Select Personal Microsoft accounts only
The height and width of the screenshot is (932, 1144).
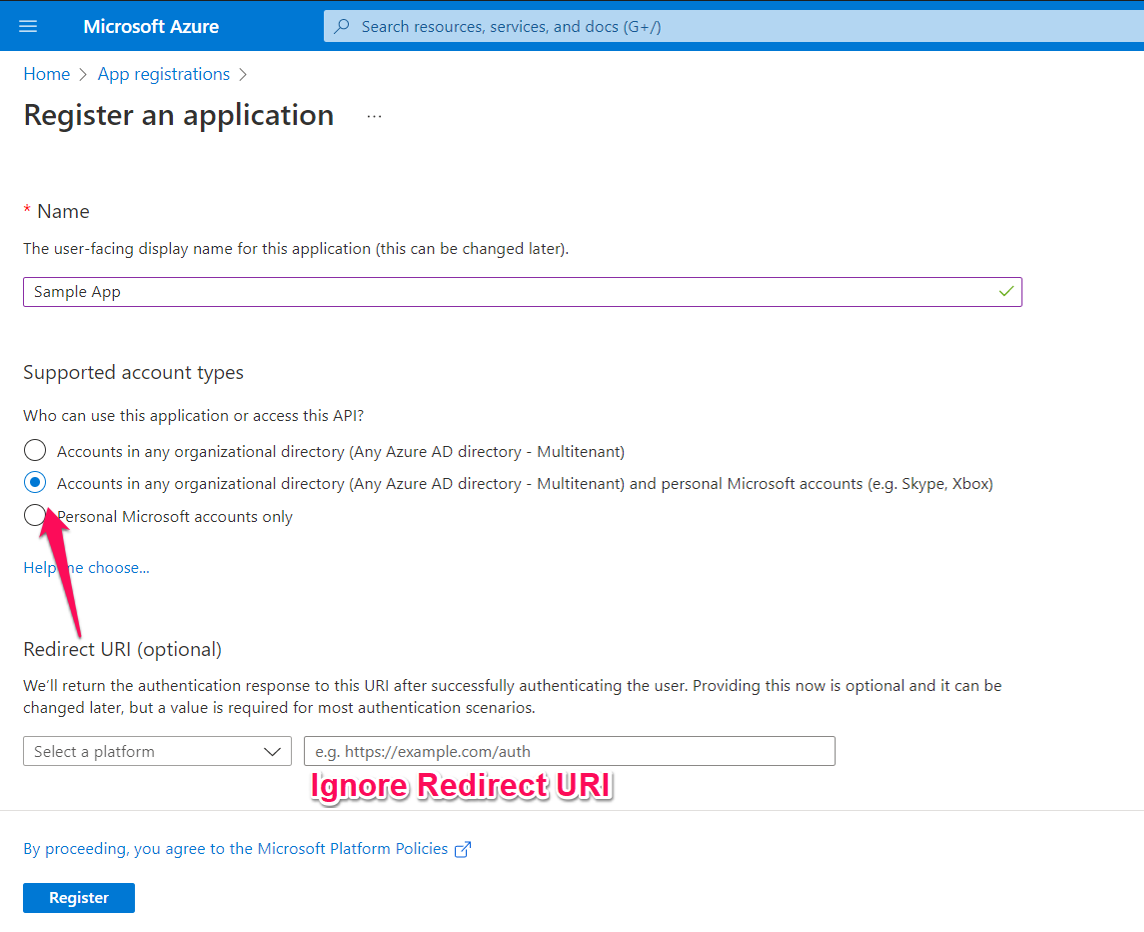click(x=35, y=516)
